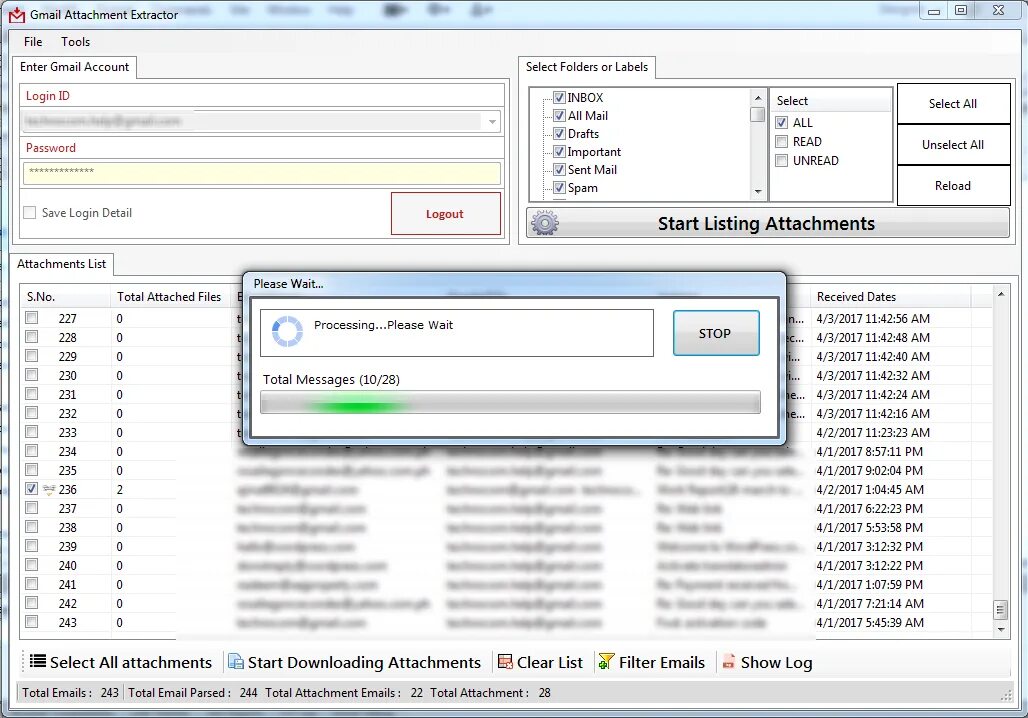
Task: Click serial number 240 in list
Action: click(67, 565)
